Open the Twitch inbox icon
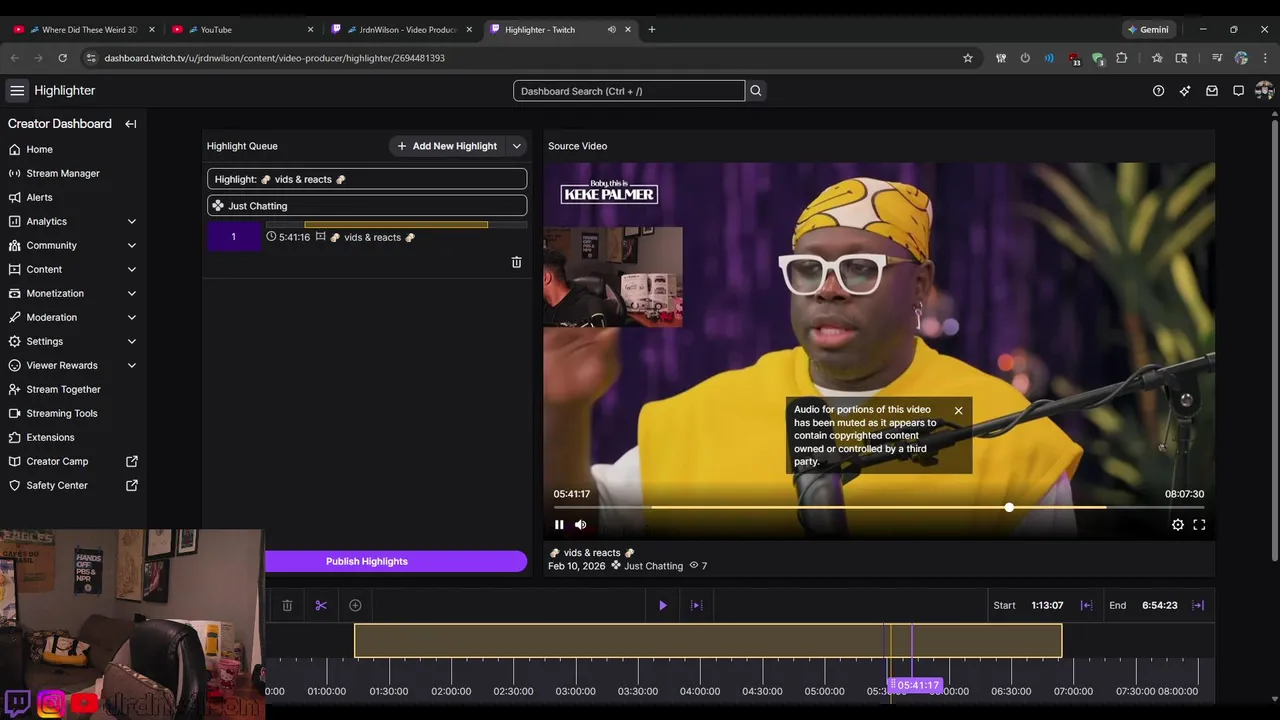Screen dimensions: 1280x720 (1212, 91)
